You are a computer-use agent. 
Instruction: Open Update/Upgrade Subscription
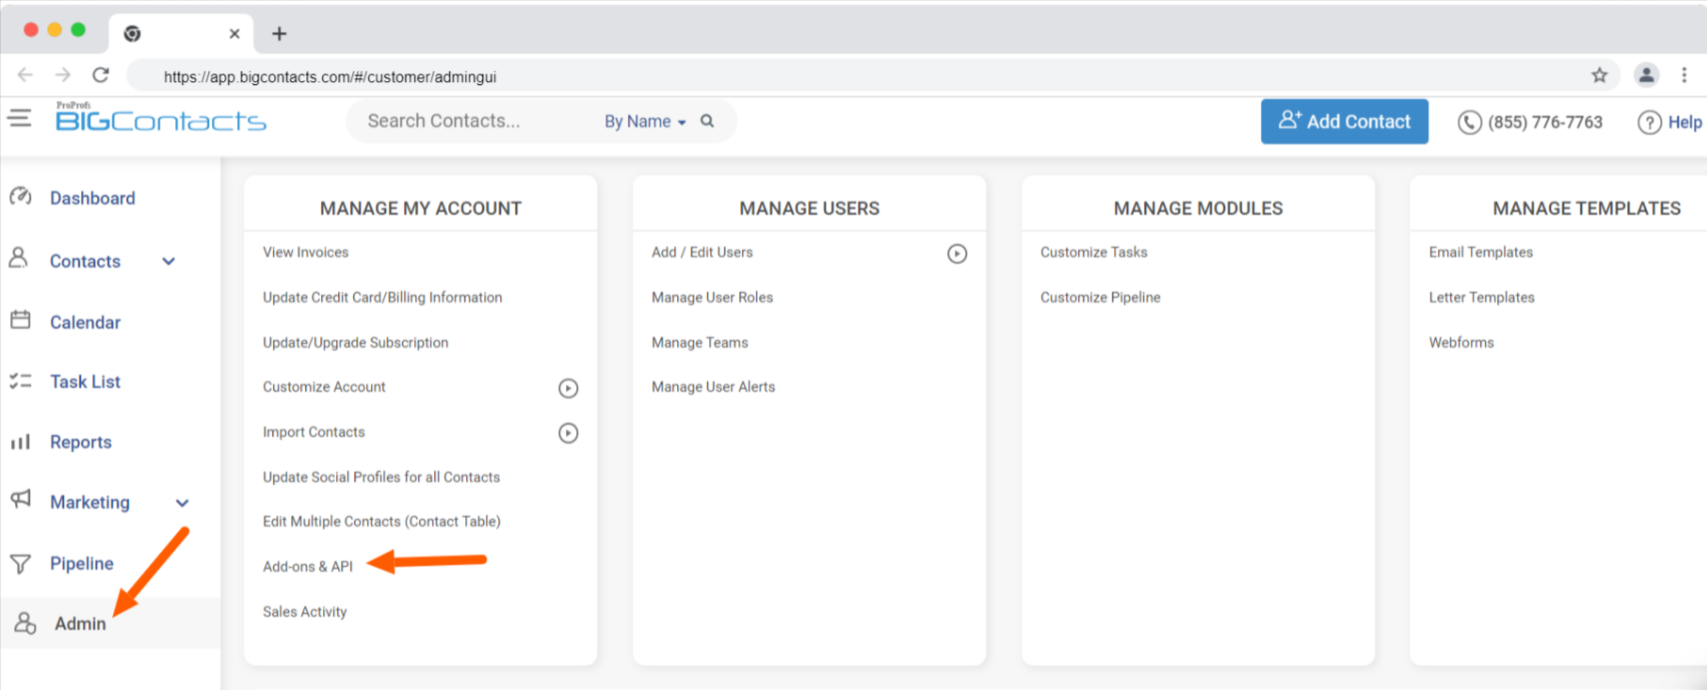(355, 342)
